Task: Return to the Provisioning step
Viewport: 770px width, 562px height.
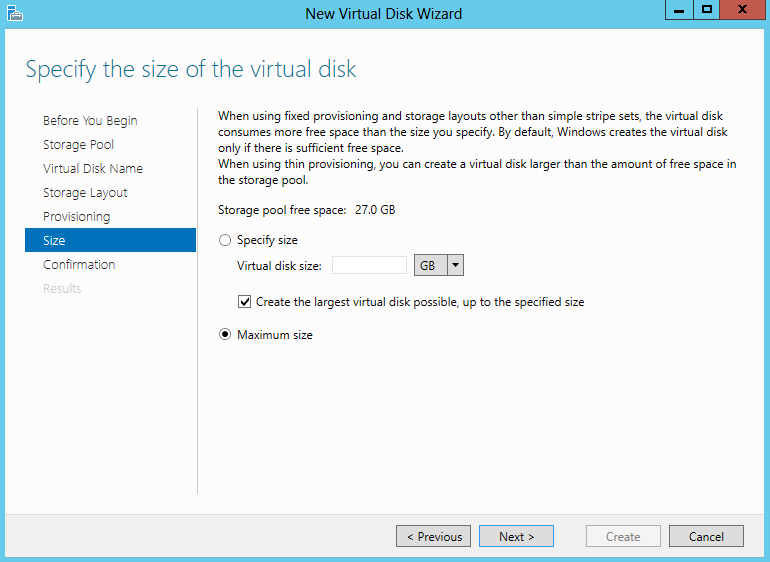Action: pyautogui.click(x=77, y=217)
